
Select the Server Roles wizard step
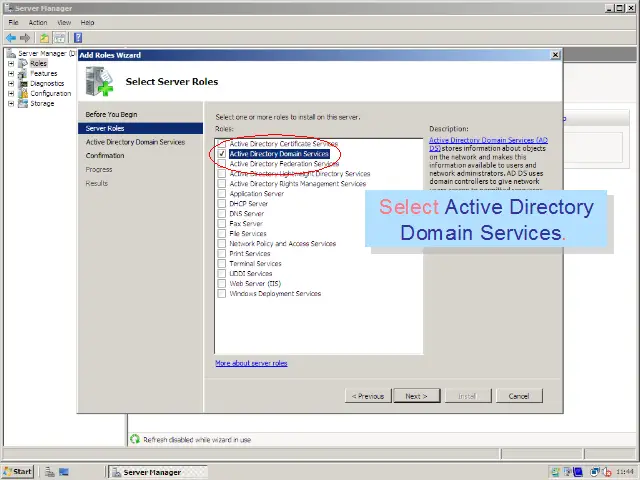[140, 128]
